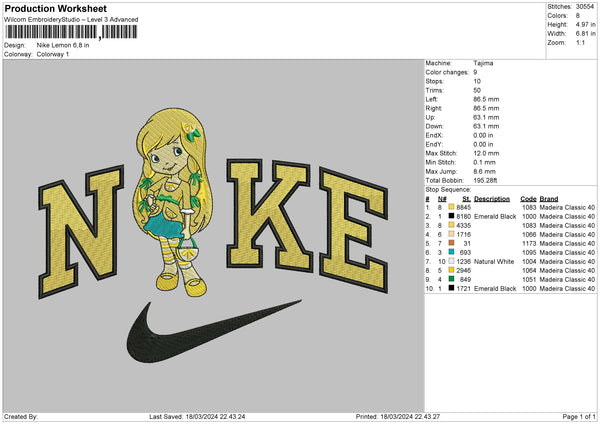Viewport: 600px width, 424px height.
Task: Click the black swatch in stop 2
Action: (452, 216)
